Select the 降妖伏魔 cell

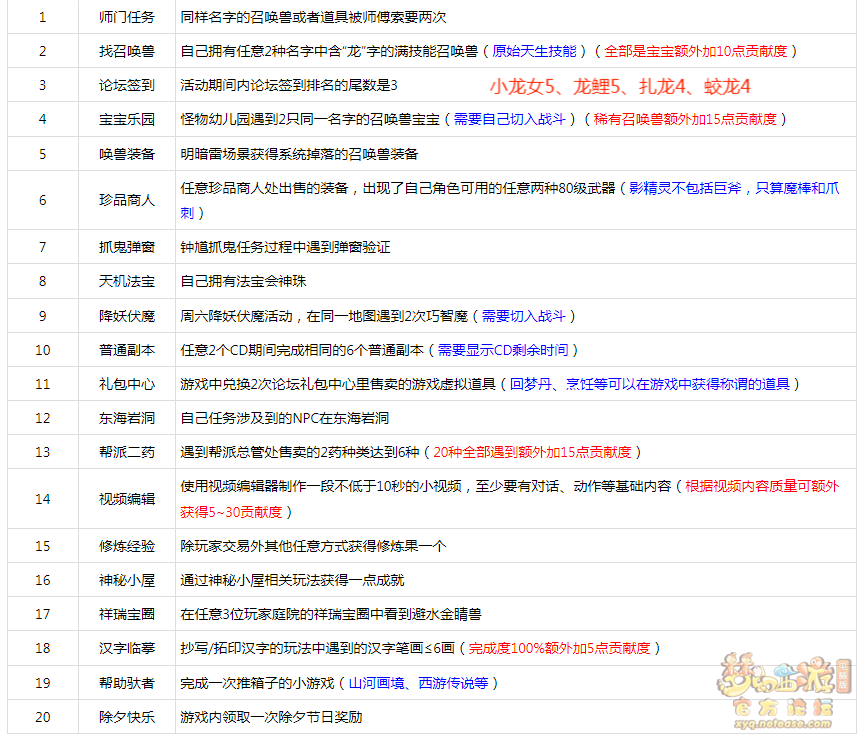pyautogui.click(x=127, y=316)
